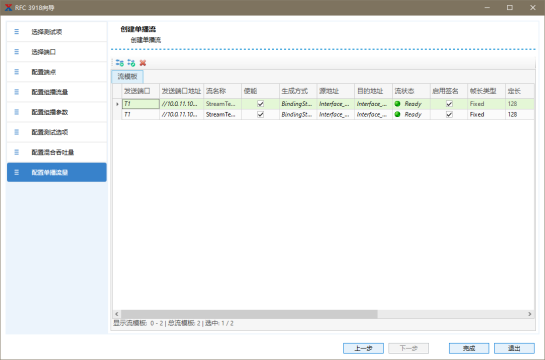Open the 配置测试选项 sidebar step

[x=57, y=132]
